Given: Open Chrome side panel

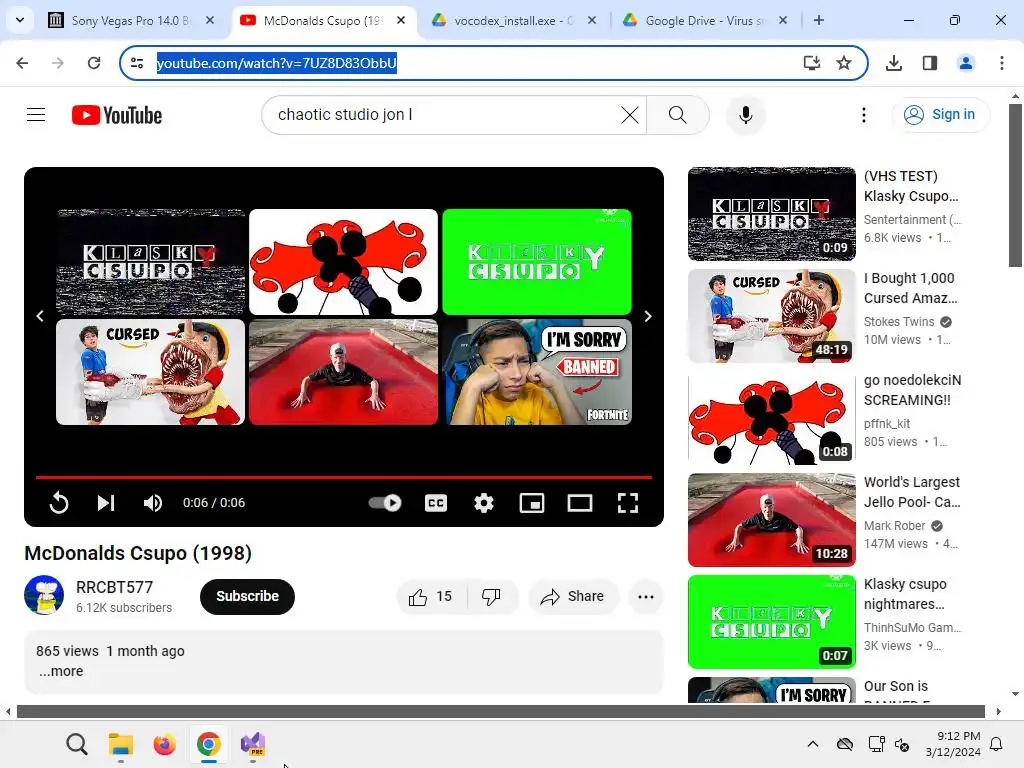Looking at the screenshot, I should click(x=930, y=63).
